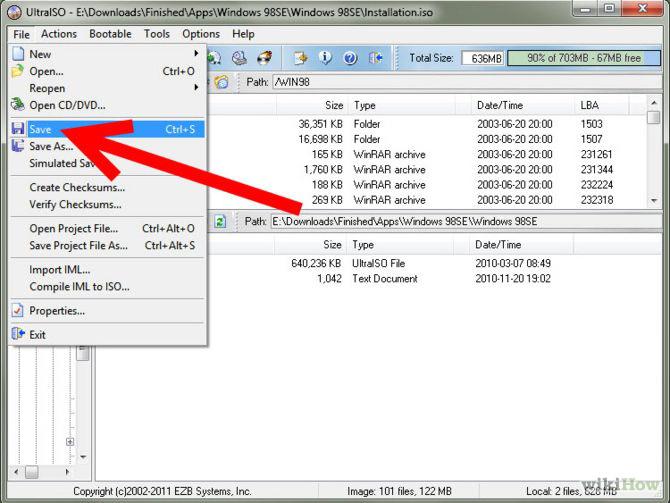Click the add files toolbar icon
This screenshot has width=670, height=503.
(x=300, y=58)
